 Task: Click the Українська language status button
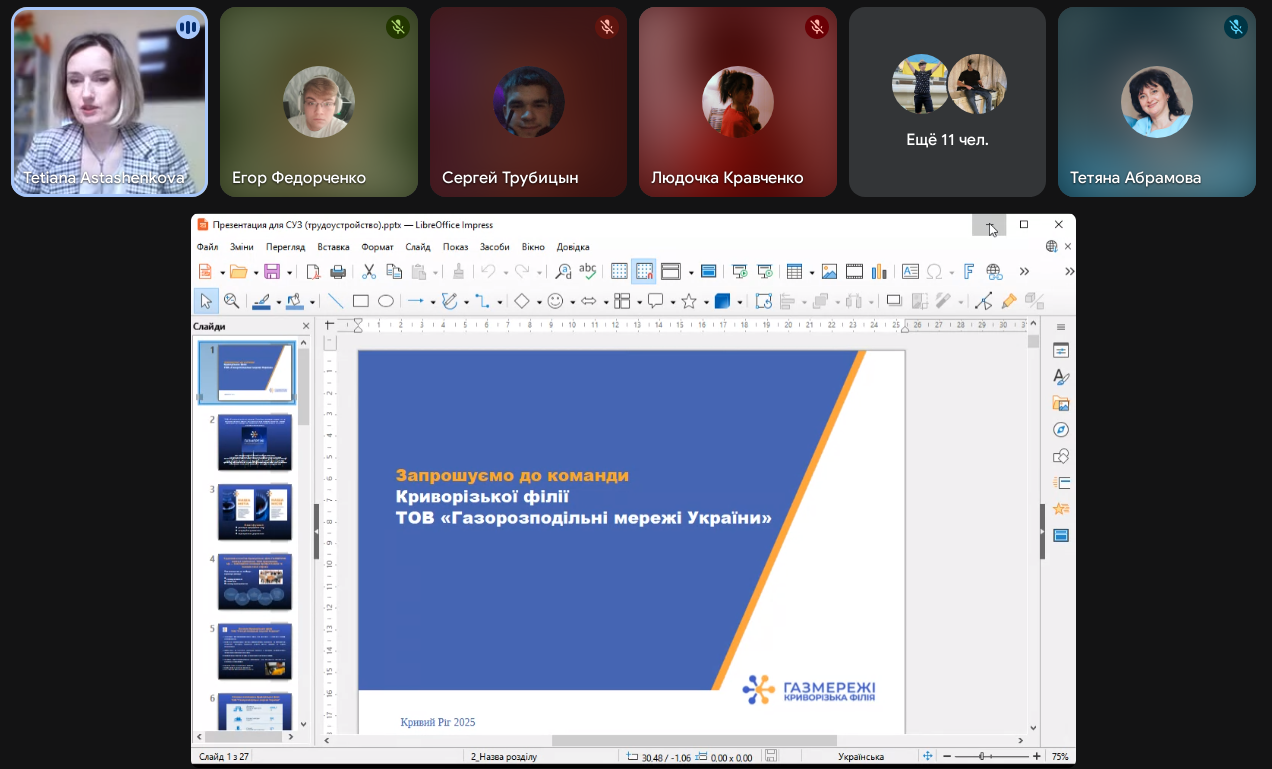click(x=860, y=757)
